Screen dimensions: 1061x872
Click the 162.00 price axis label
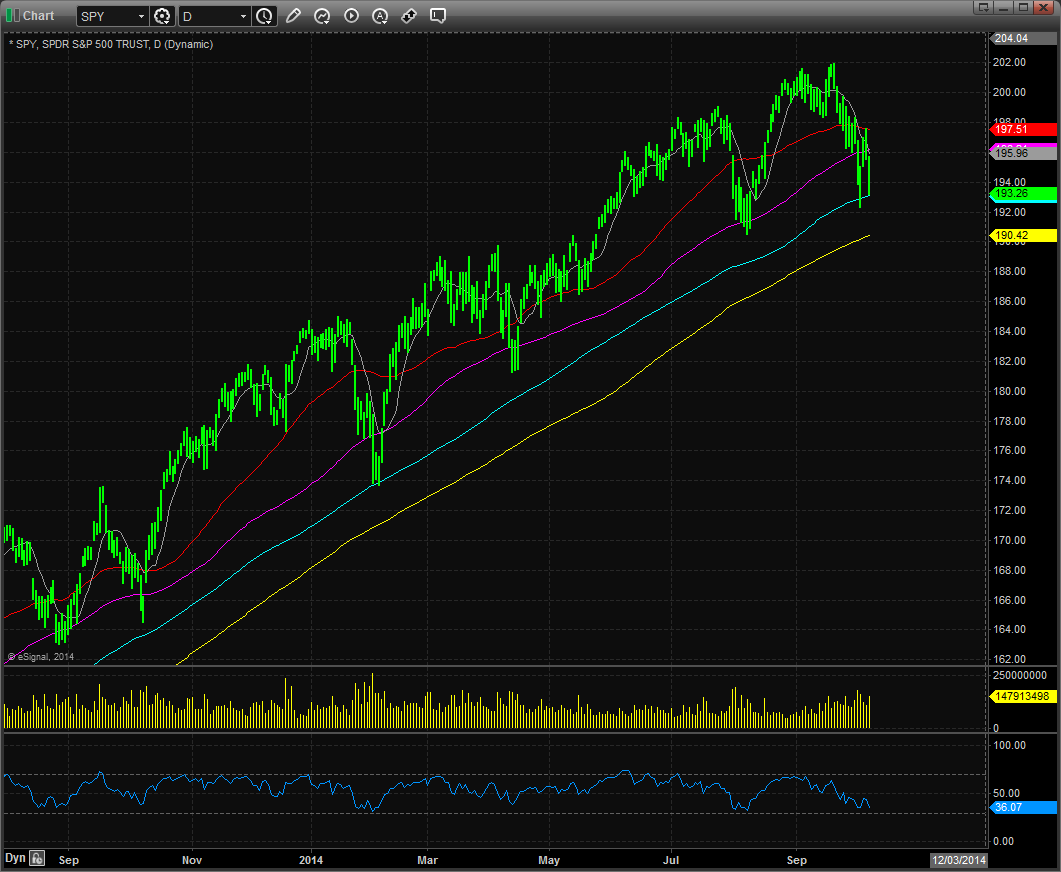point(1009,659)
